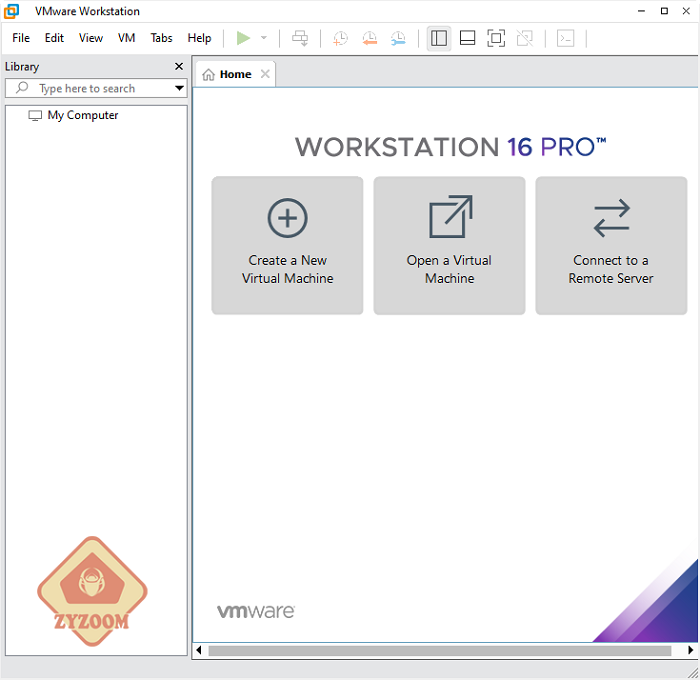Click Take a Snapshot clock icon

point(340,38)
